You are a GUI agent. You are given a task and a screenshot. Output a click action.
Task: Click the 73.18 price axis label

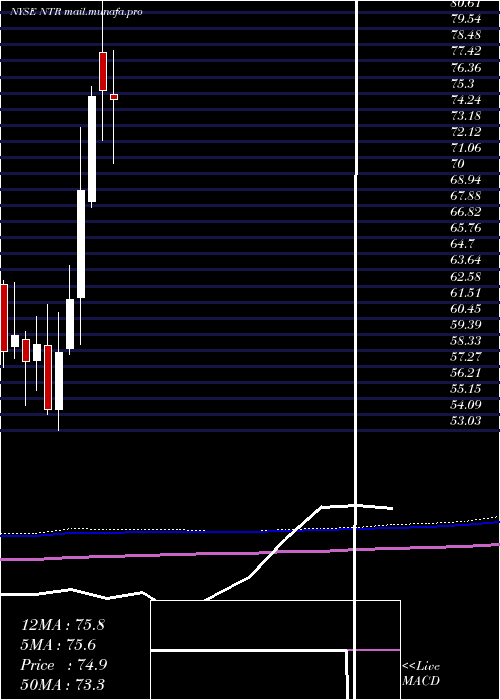467,116
